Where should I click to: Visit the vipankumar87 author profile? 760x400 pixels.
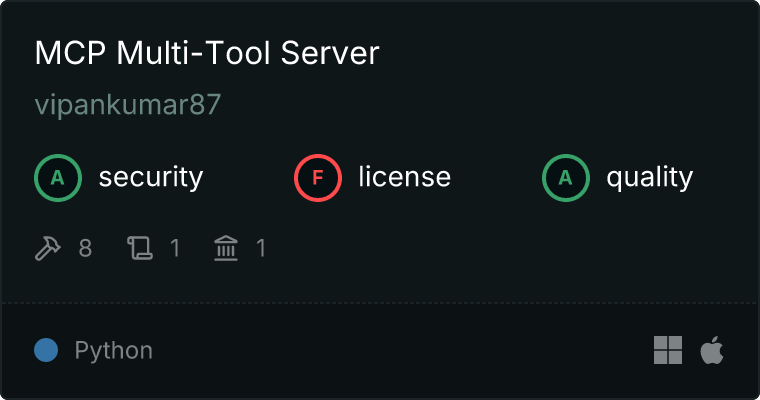tap(127, 105)
